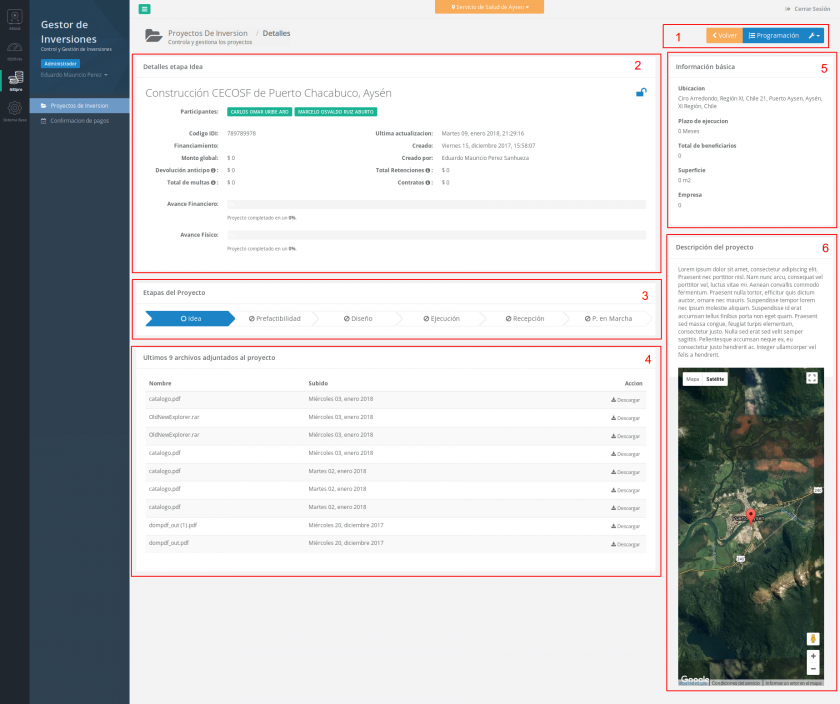Click the fullscreen icon on the map
Image resolution: width=840 pixels, height=704 pixels.
pos(812,378)
